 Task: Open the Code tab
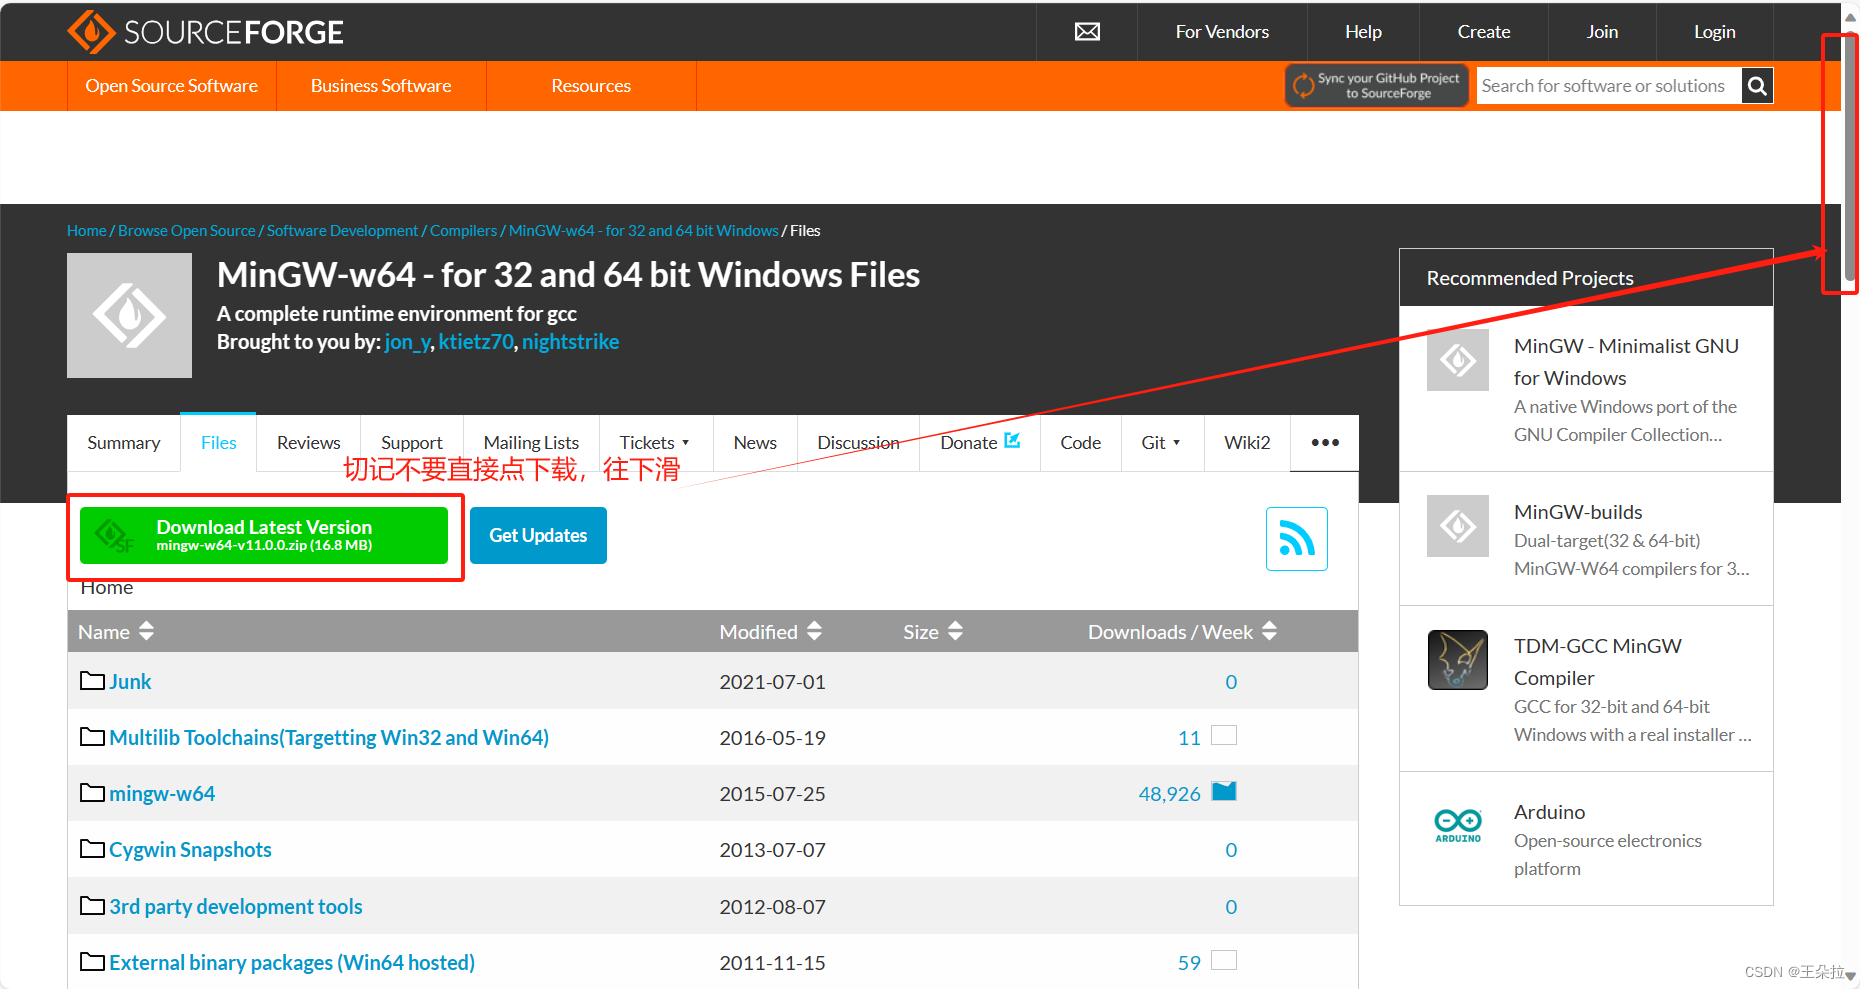pyautogui.click(x=1081, y=443)
